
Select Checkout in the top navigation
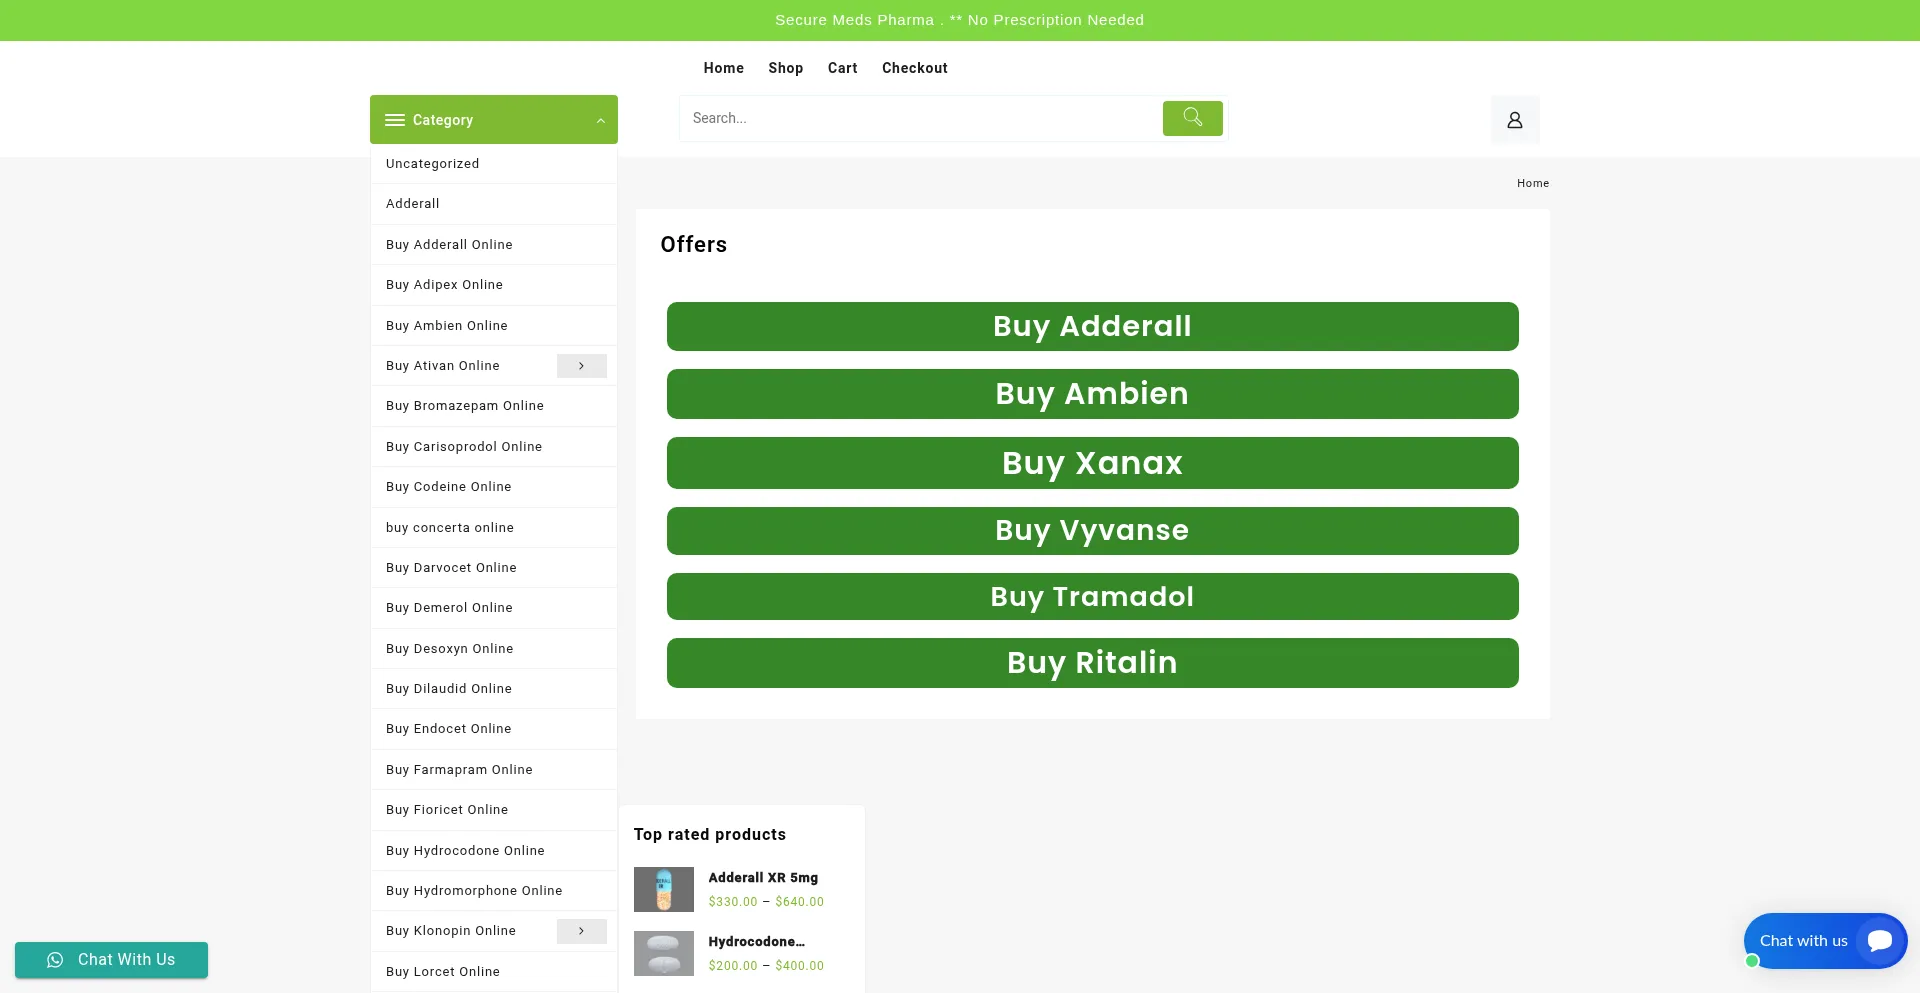pyautogui.click(x=914, y=68)
